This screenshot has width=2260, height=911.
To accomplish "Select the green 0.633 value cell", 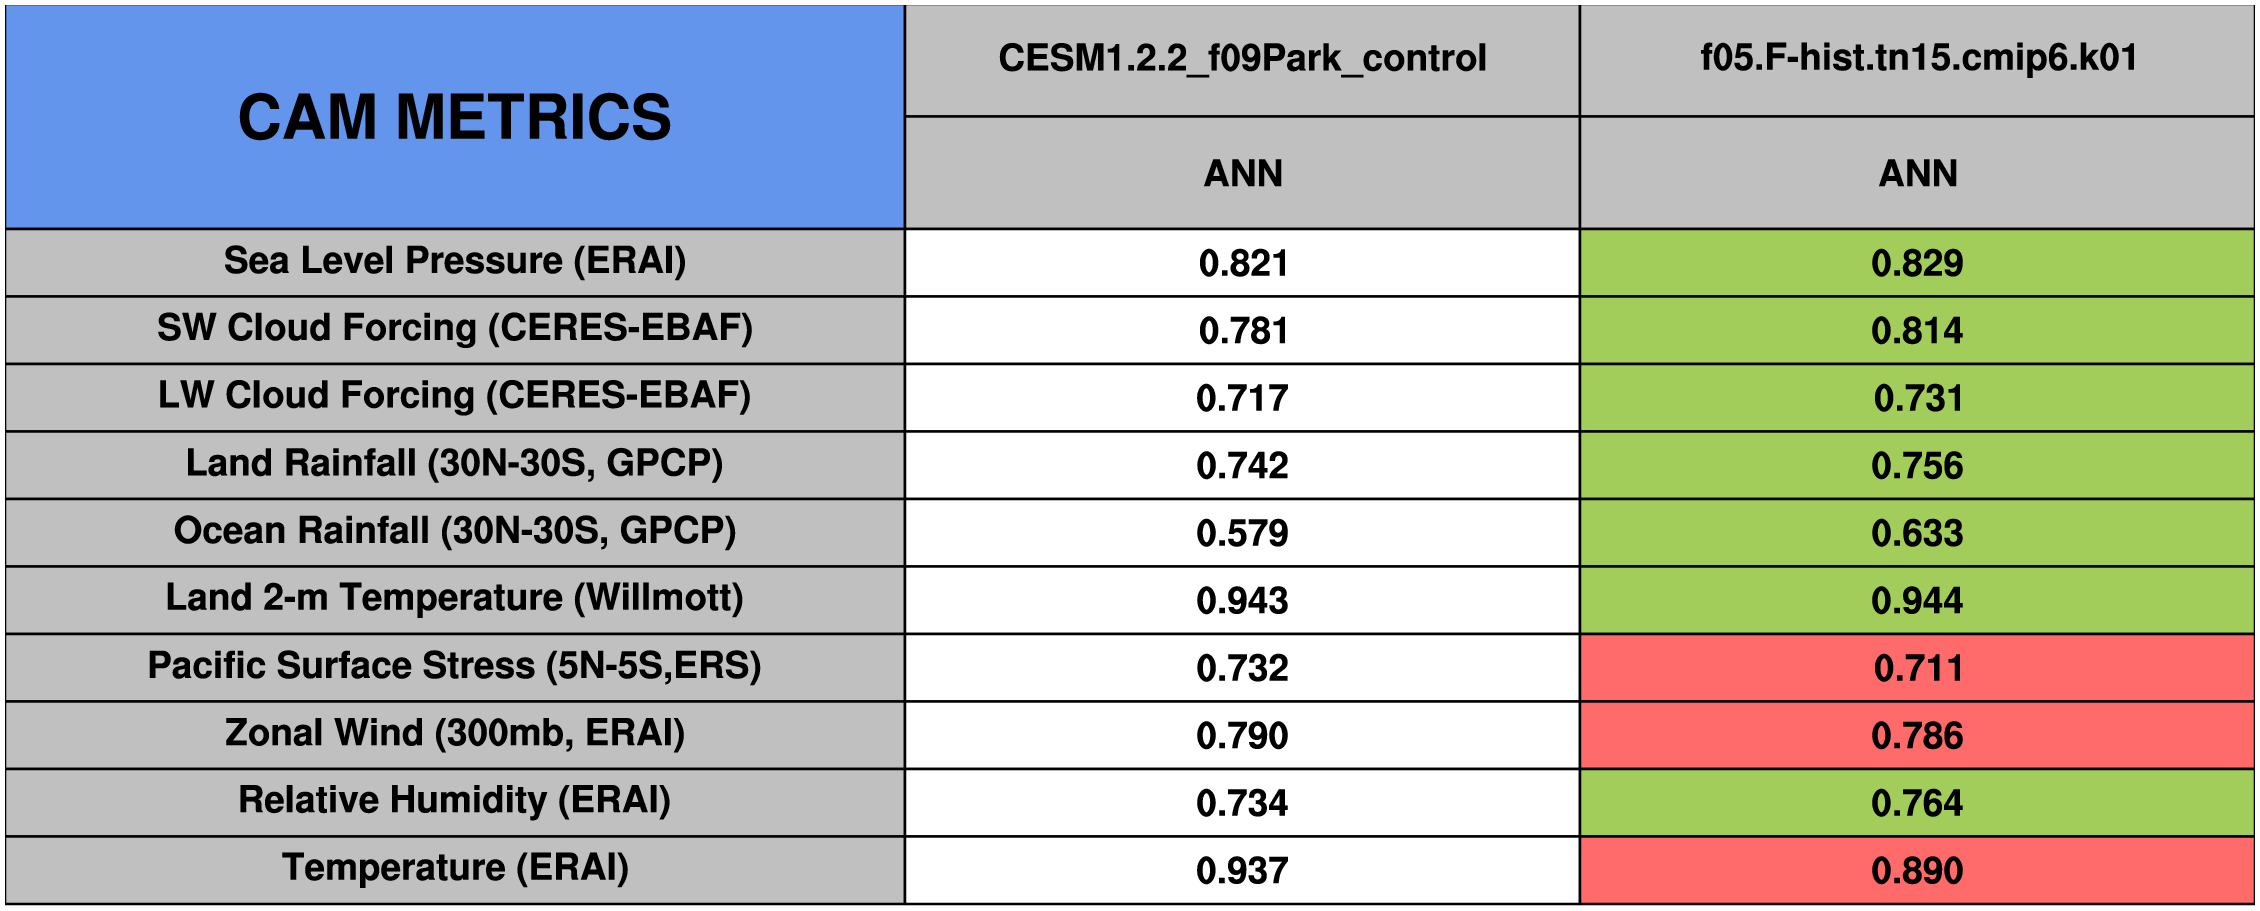I will [x=1917, y=532].
